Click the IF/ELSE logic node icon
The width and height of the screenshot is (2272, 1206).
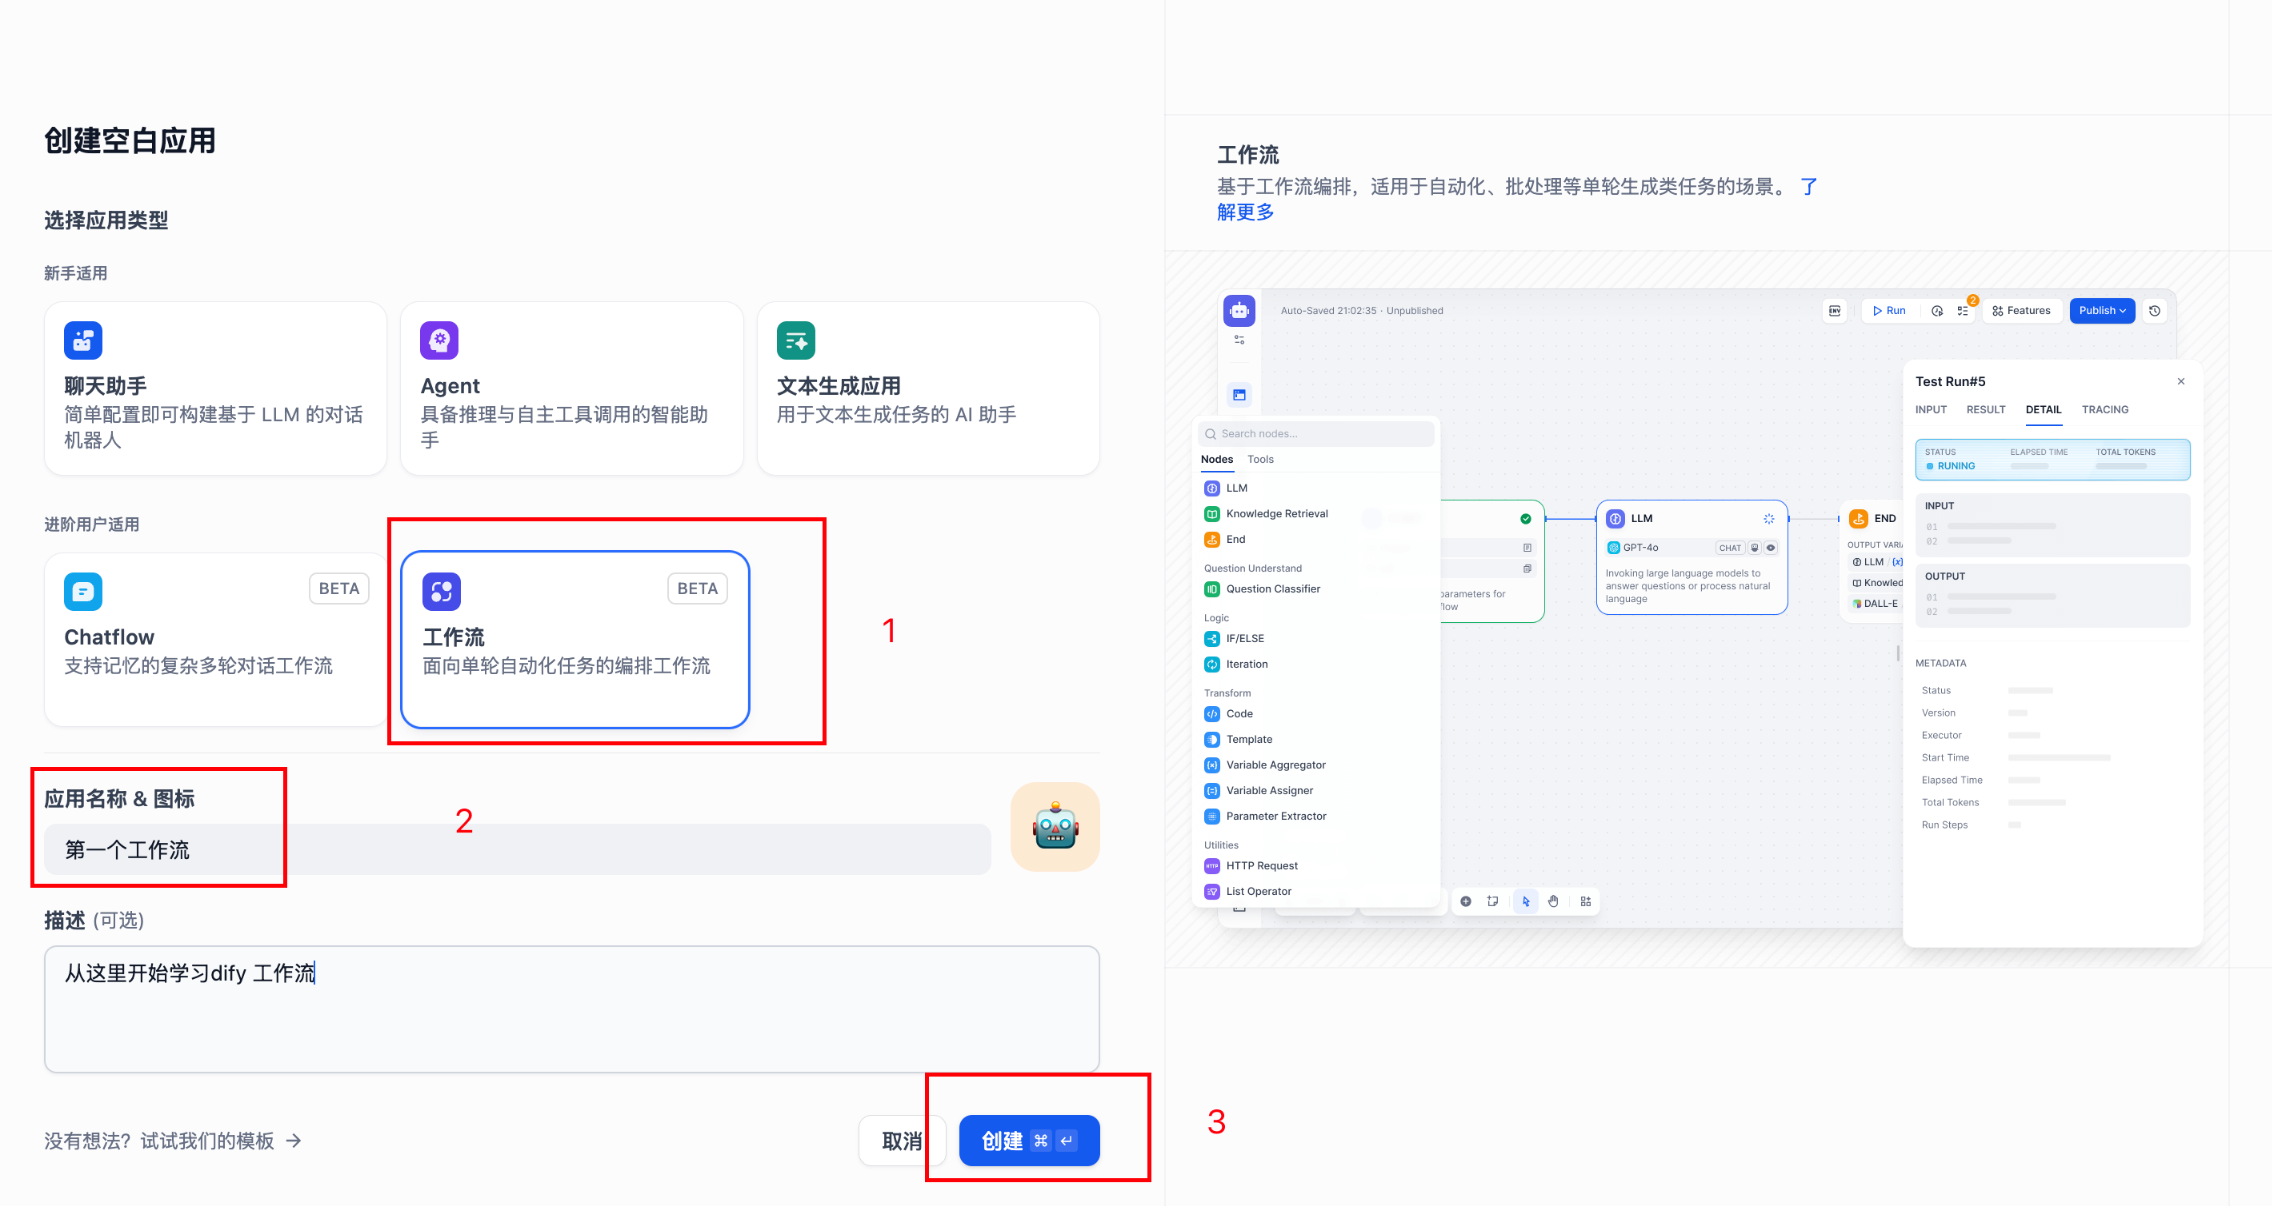[1212, 639]
